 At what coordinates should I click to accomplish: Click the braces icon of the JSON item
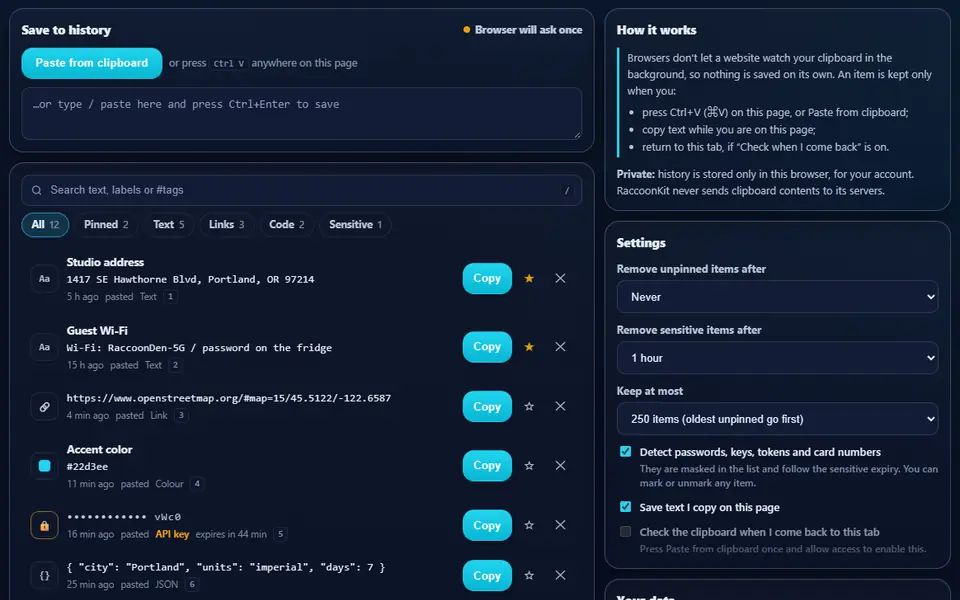[45, 576]
